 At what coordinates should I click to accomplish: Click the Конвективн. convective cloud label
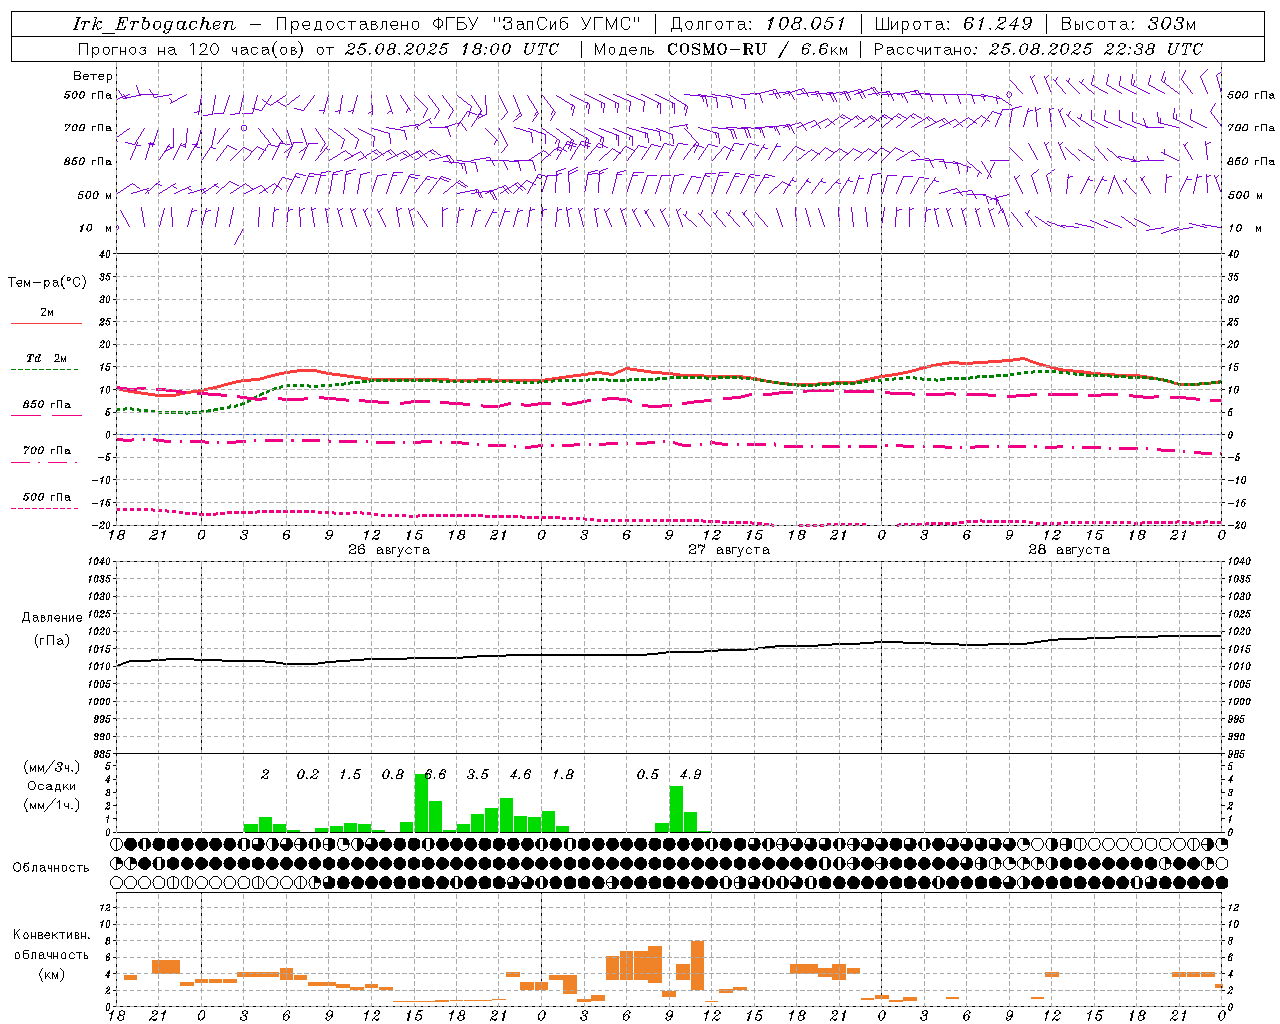[51, 935]
